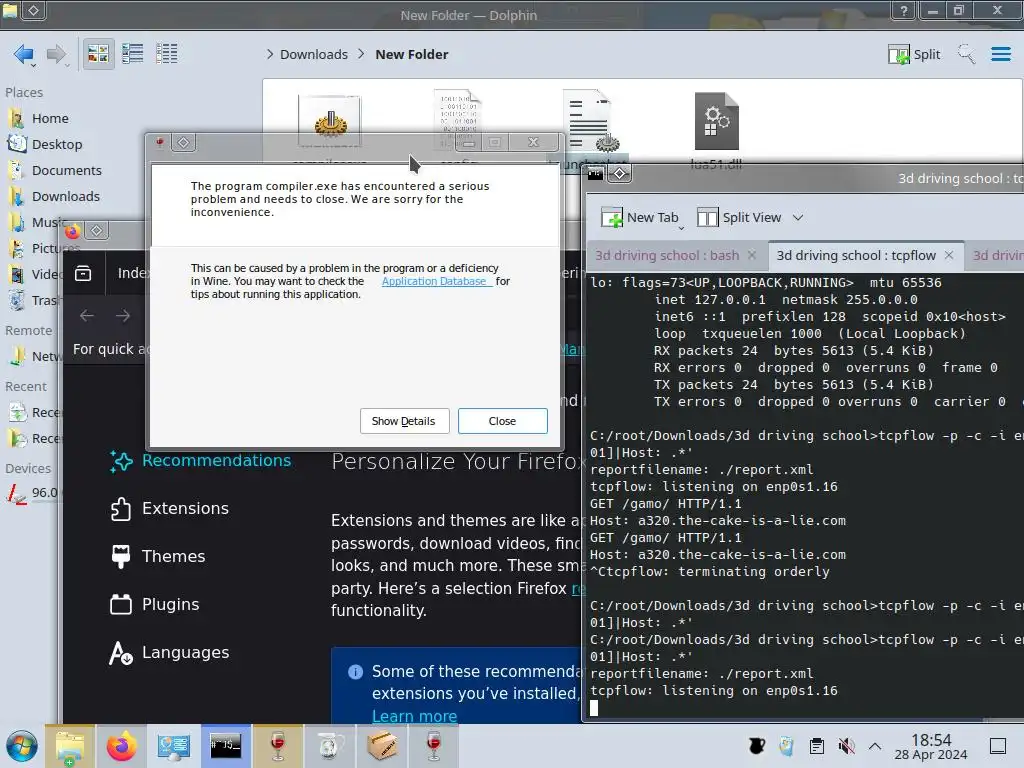Open file manager from taskbar
The height and width of the screenshot is (768, 1024).
point(70,746)
